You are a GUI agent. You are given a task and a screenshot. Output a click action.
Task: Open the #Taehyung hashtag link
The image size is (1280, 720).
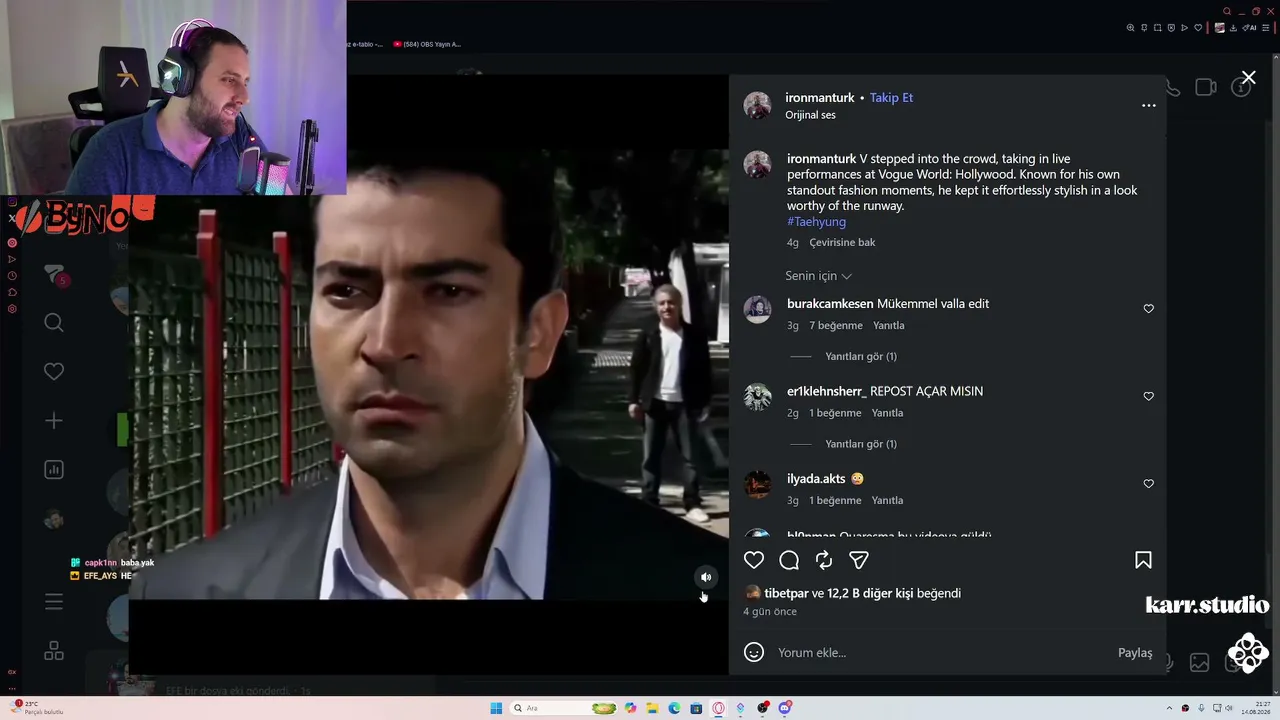816,222
